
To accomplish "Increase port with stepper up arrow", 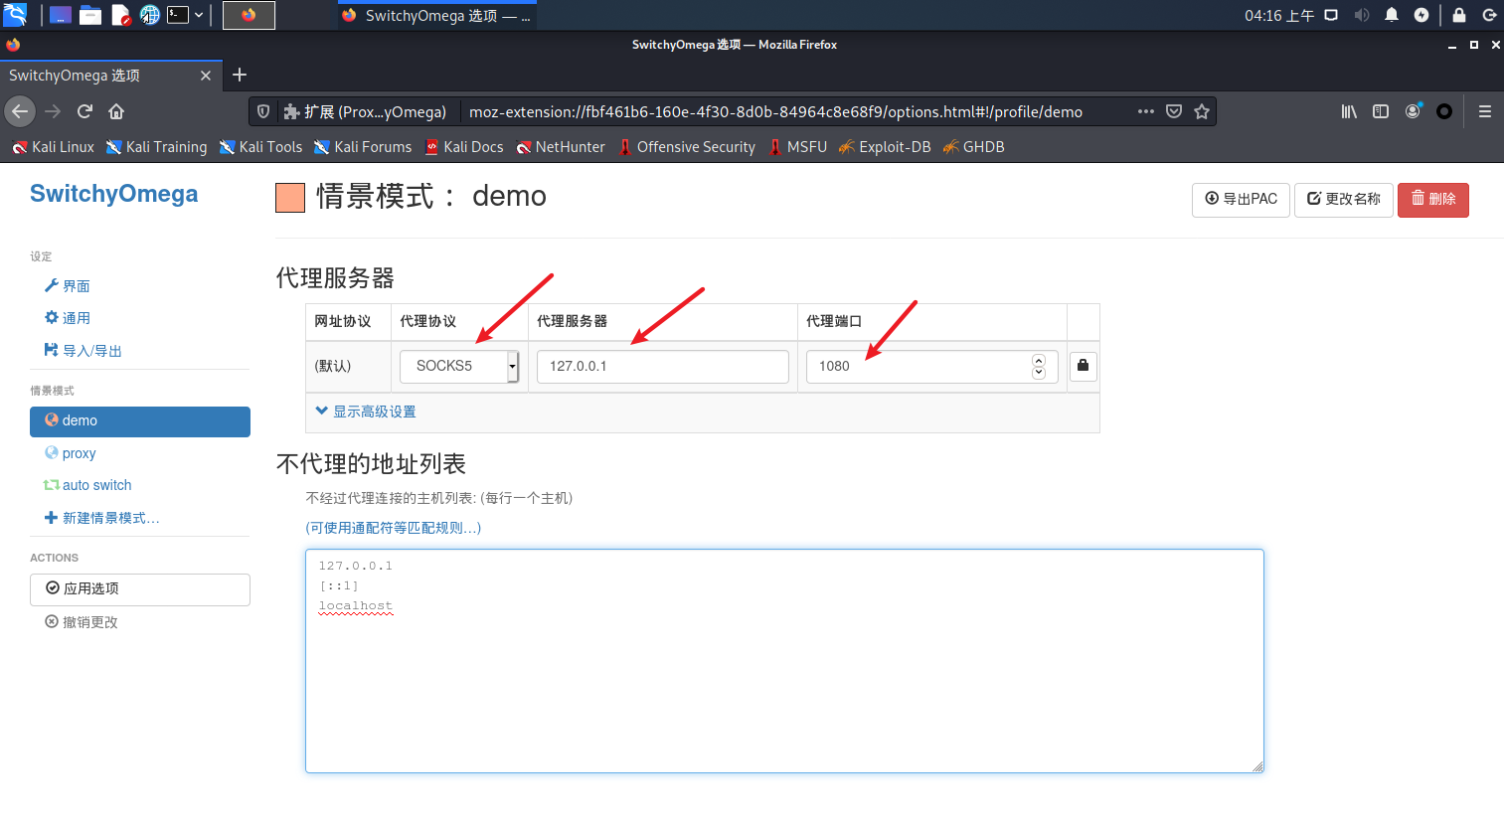I will (1039, 360).
